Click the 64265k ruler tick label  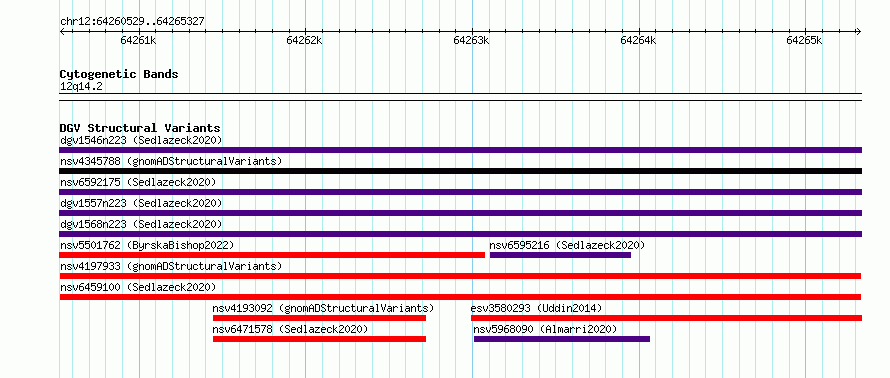(804, 40)
